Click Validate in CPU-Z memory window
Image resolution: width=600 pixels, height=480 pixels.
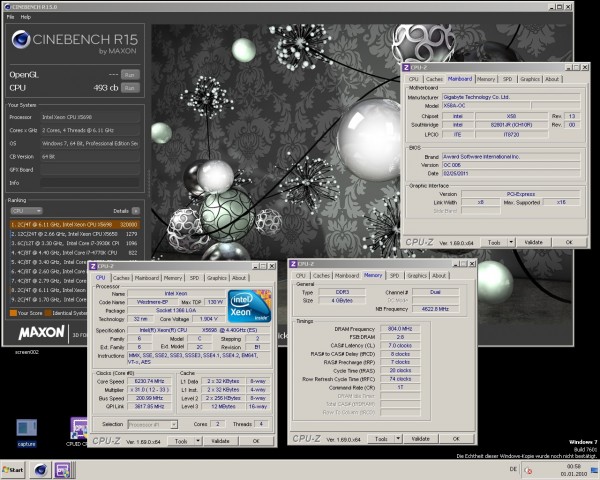tap(421, 439)
